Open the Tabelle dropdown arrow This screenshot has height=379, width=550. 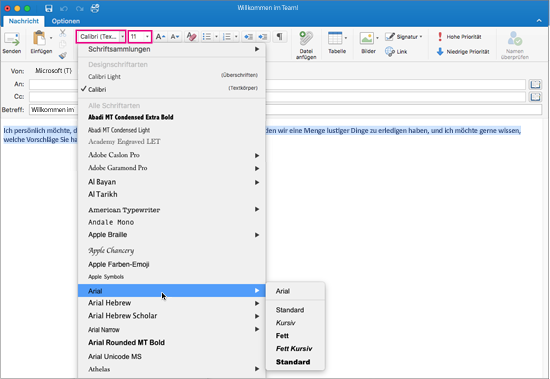[346, 38]
